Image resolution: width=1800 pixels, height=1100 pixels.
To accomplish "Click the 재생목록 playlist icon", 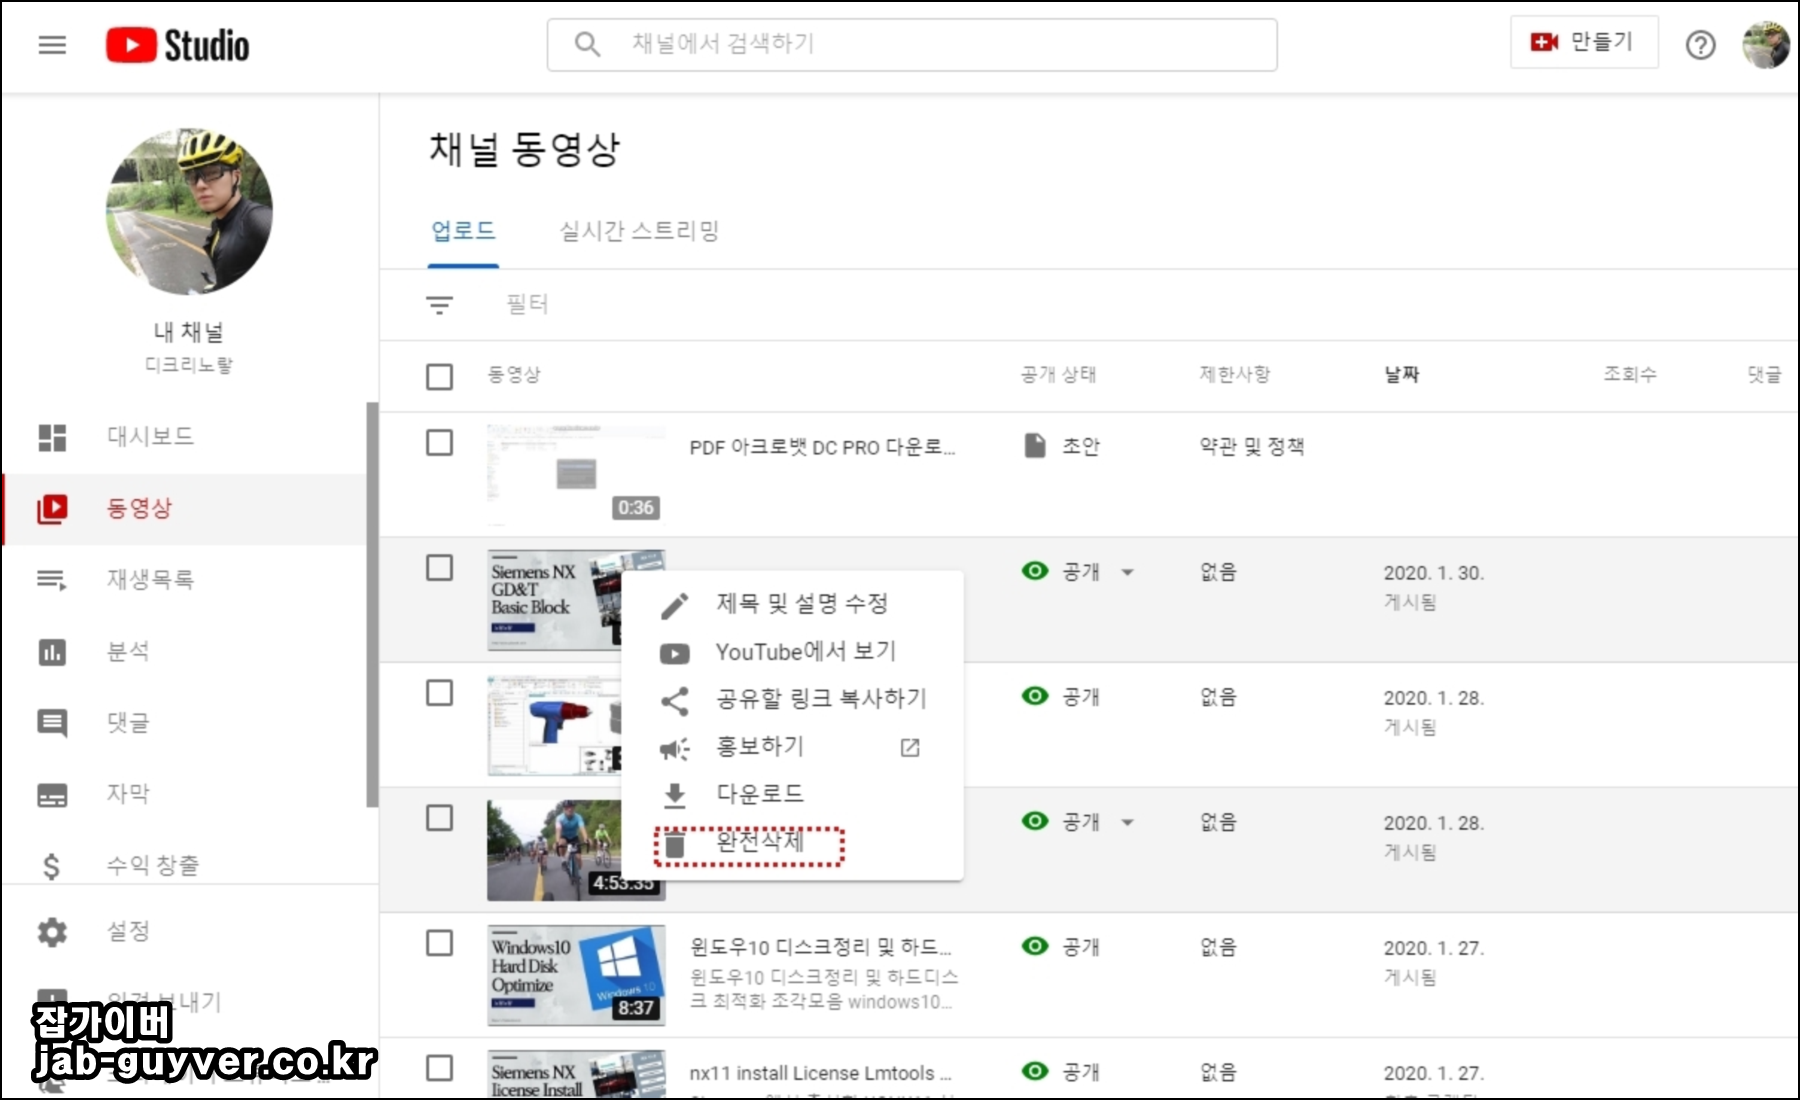I will click(52, 580).
